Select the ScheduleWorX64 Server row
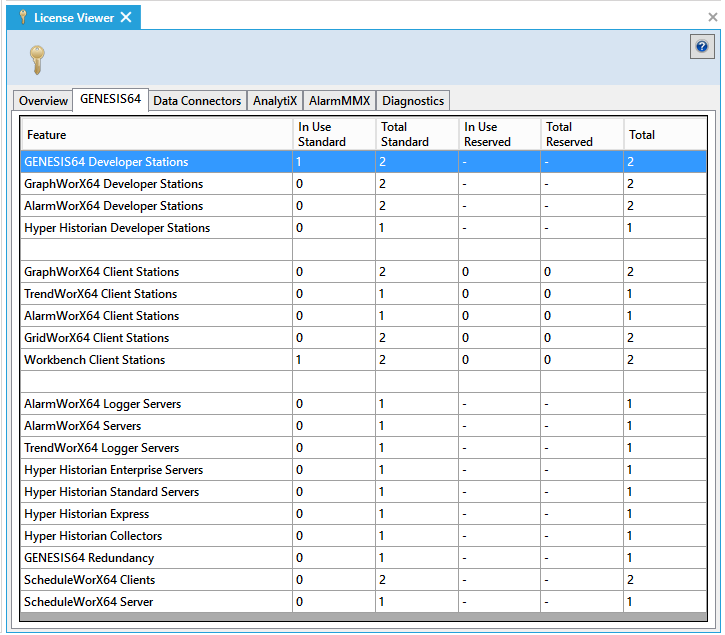Image resolution: width=725 pixels, height=635 pixels. pos(89,602)
